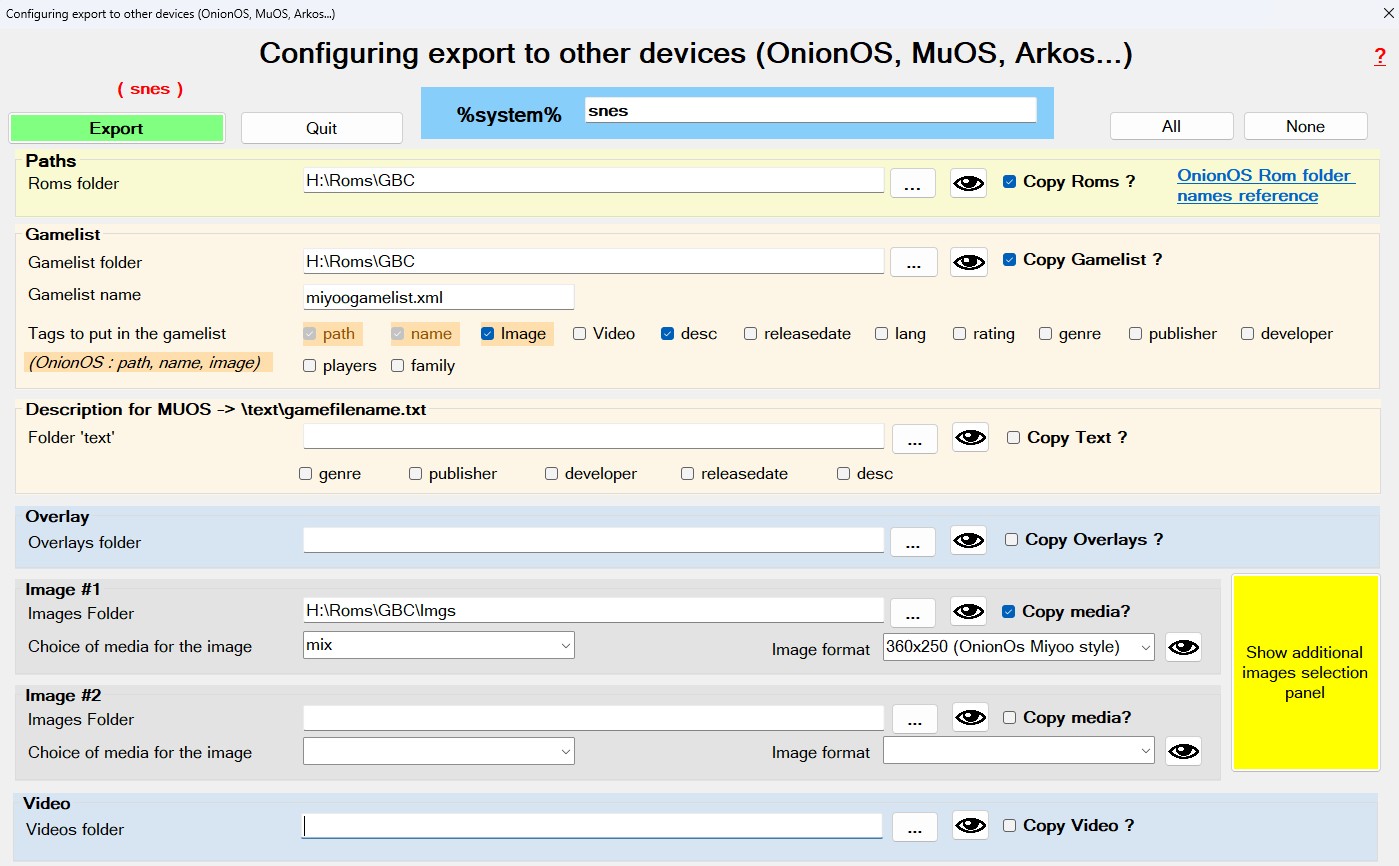This screenshot has height=866, width=1399.
Task: Tick the Copy Overlays checkbox
Action: (1012, 540)
